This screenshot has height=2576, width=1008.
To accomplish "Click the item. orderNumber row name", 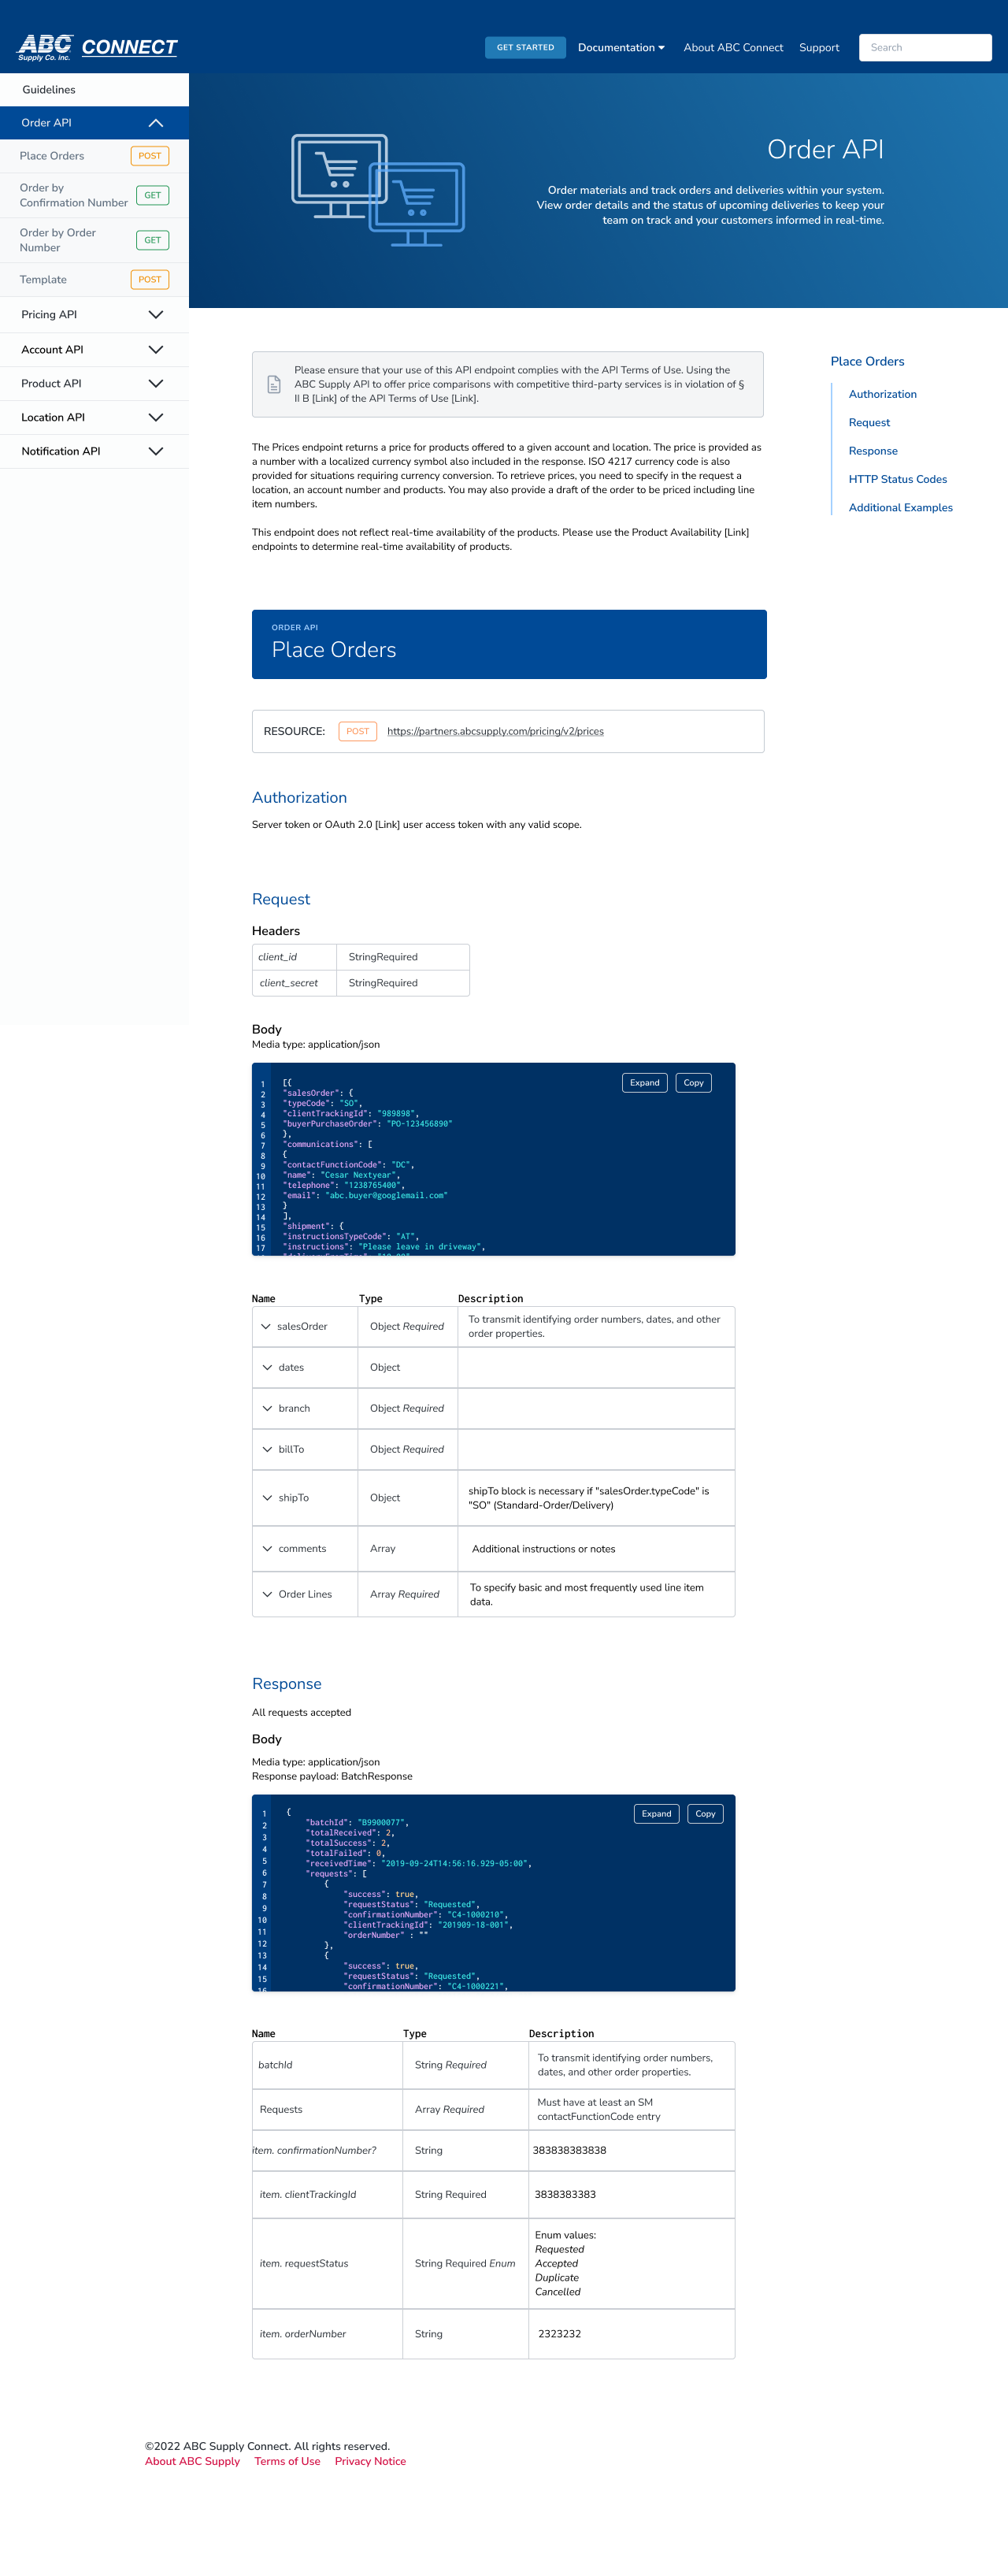I will tap(302, 2333).
